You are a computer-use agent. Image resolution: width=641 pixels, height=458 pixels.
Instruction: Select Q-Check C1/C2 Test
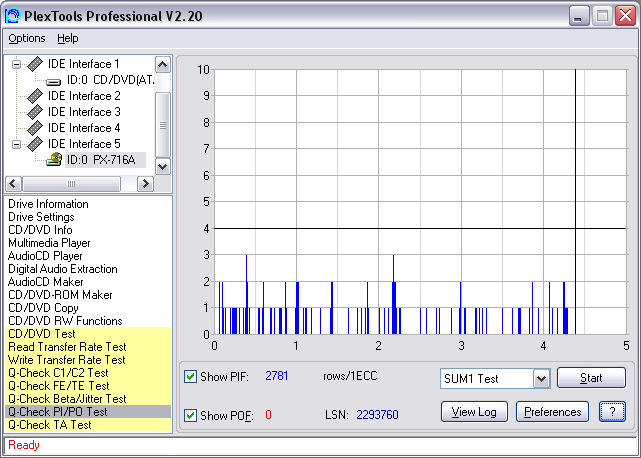88,373
